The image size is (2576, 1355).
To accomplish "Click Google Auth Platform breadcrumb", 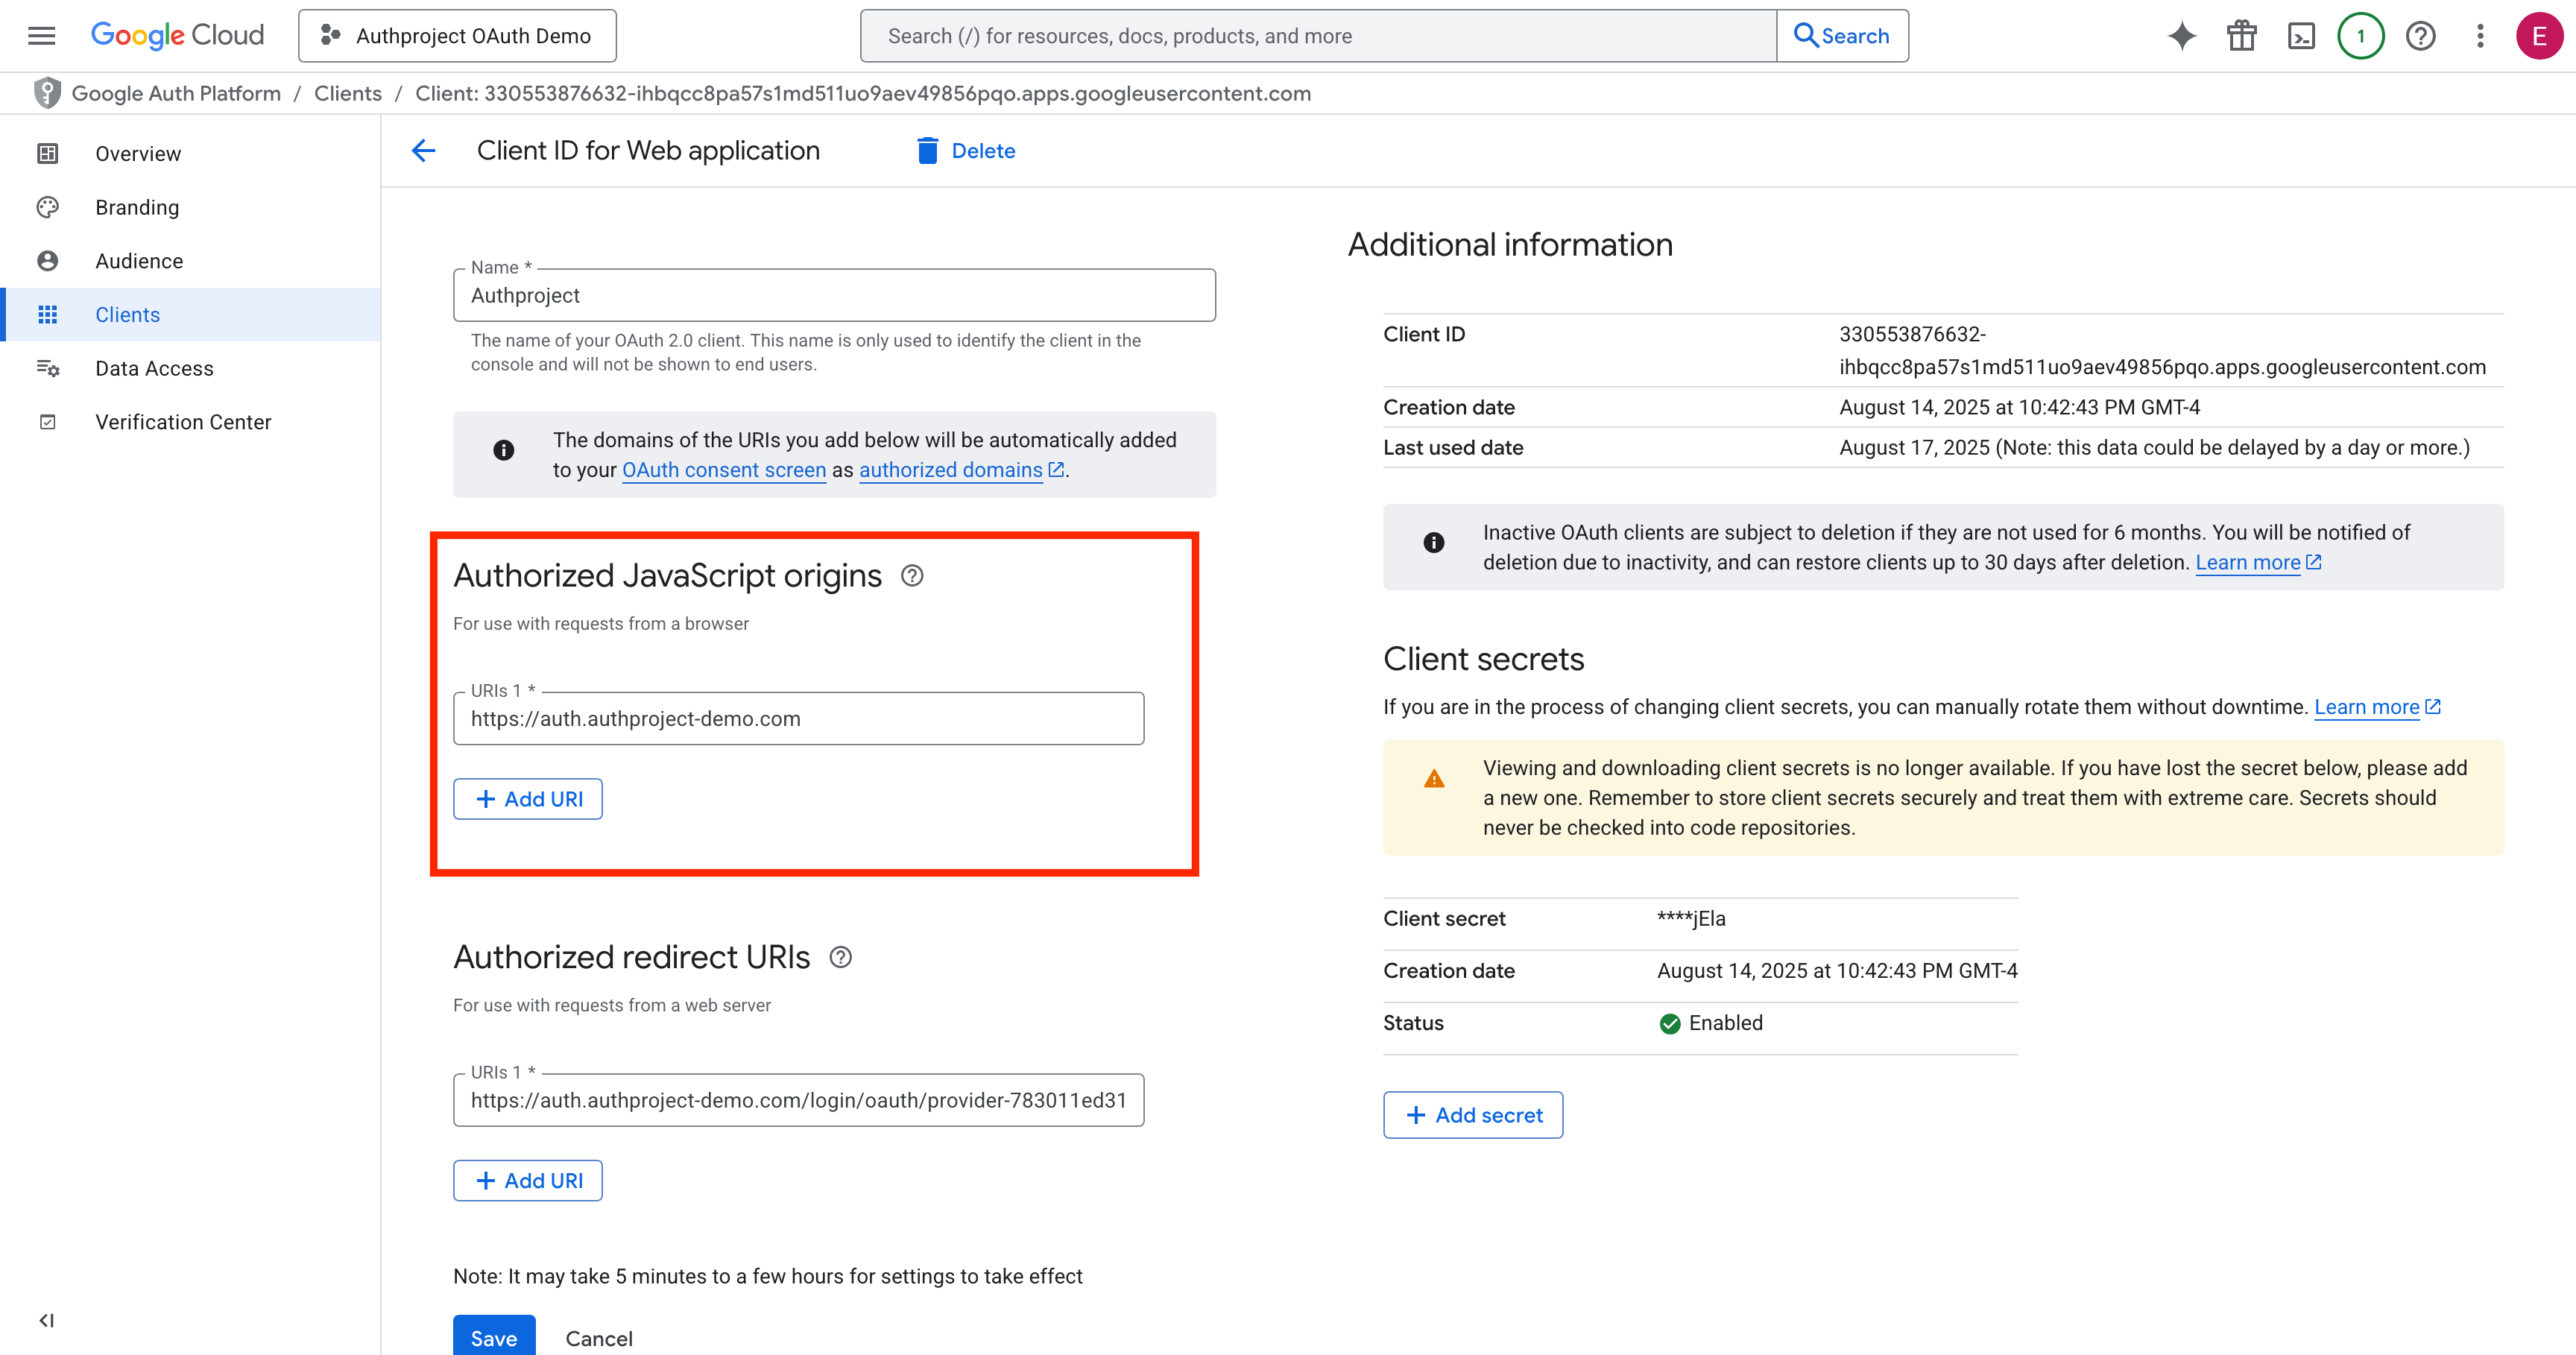I will click(176, 93).
